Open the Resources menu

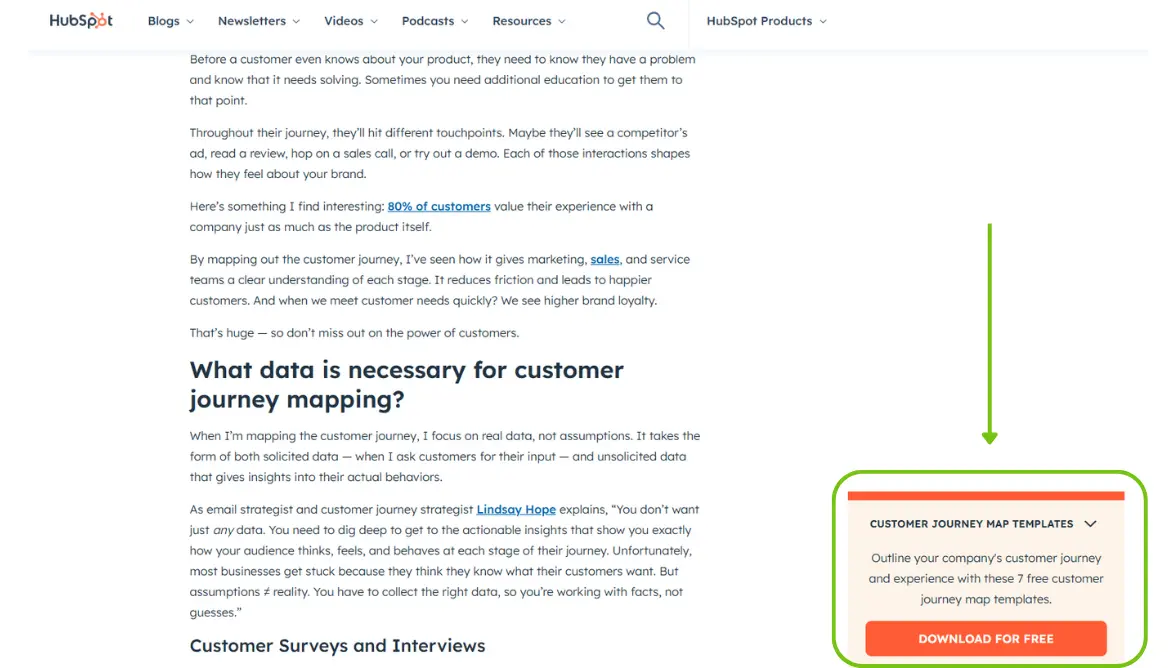529,21
